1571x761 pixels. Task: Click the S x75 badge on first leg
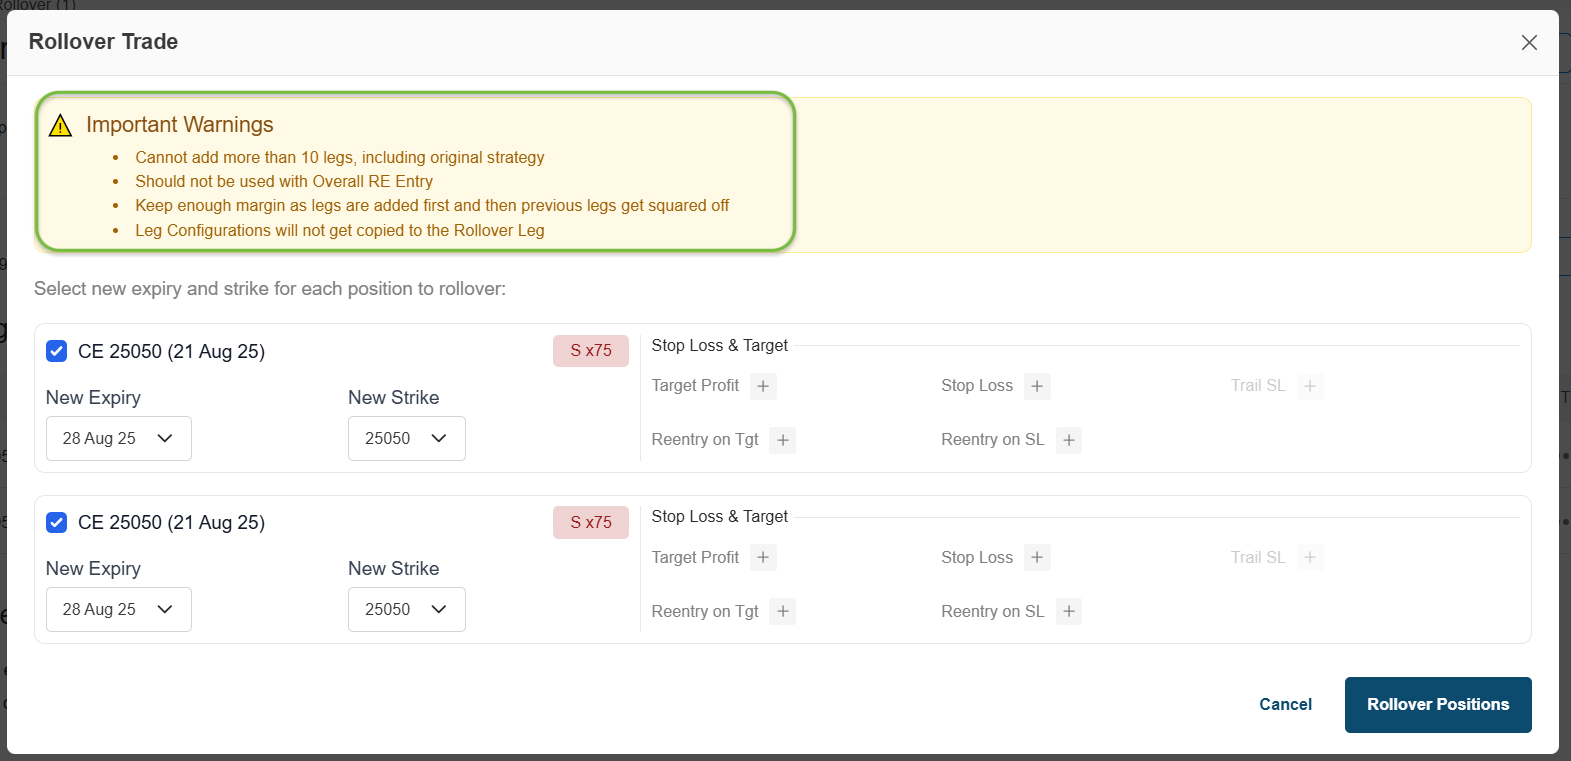tap(591, 351)
